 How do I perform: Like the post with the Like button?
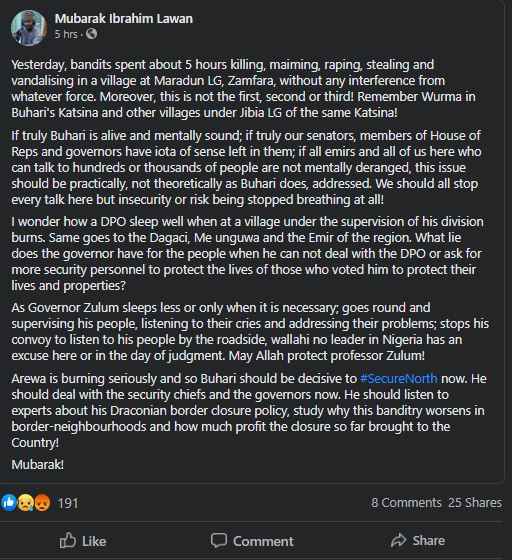coord(83,541)
